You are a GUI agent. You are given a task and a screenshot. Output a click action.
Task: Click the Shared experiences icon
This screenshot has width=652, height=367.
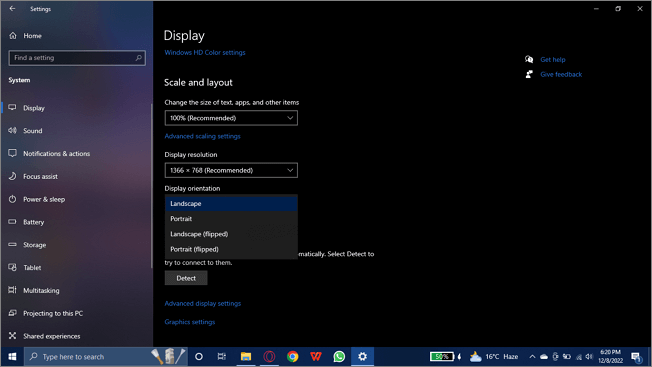[12, 336]
